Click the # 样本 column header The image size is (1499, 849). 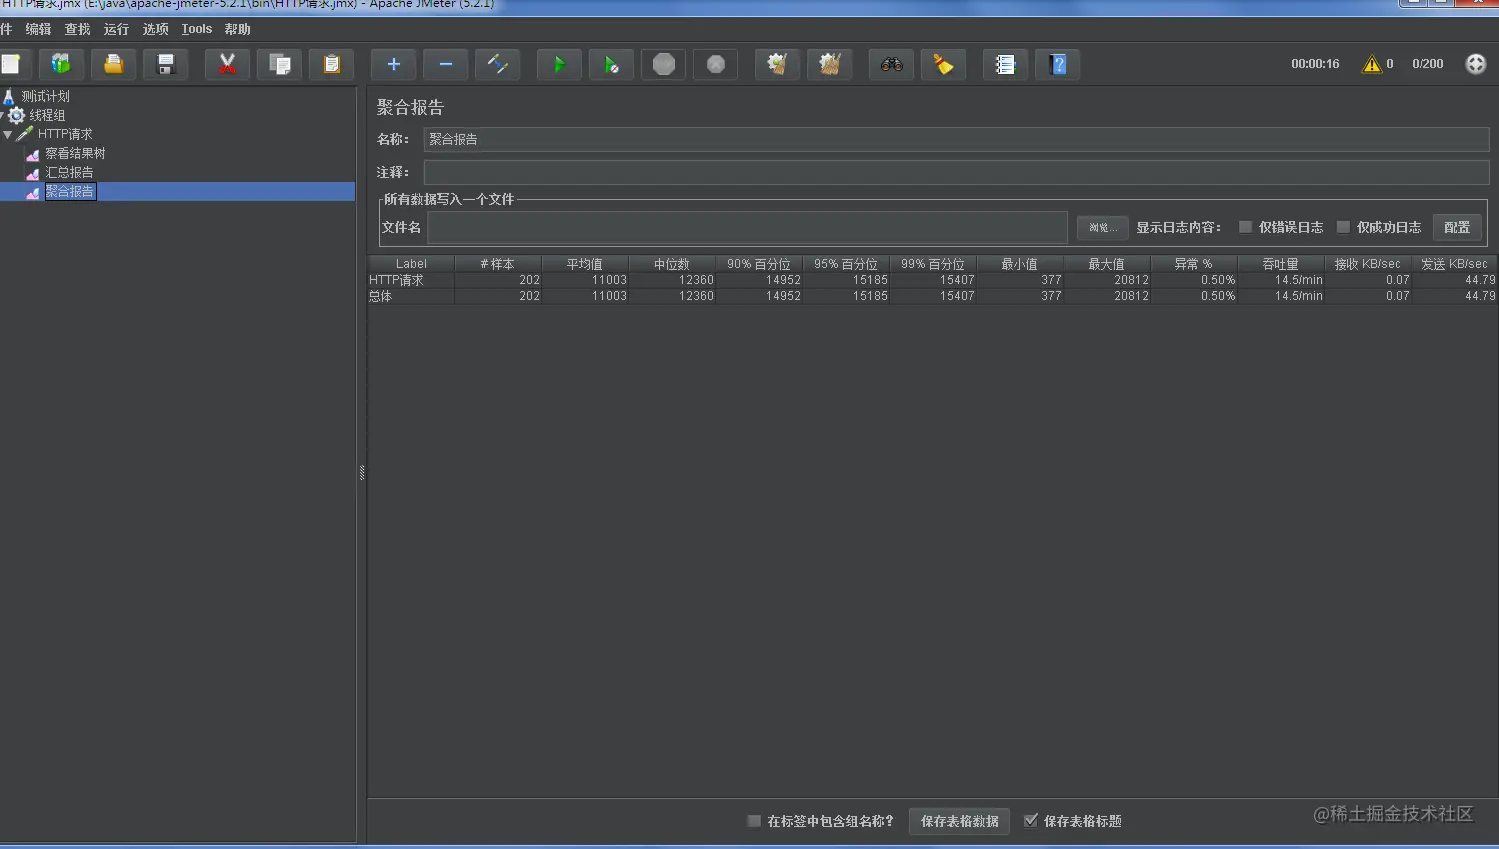497,264
